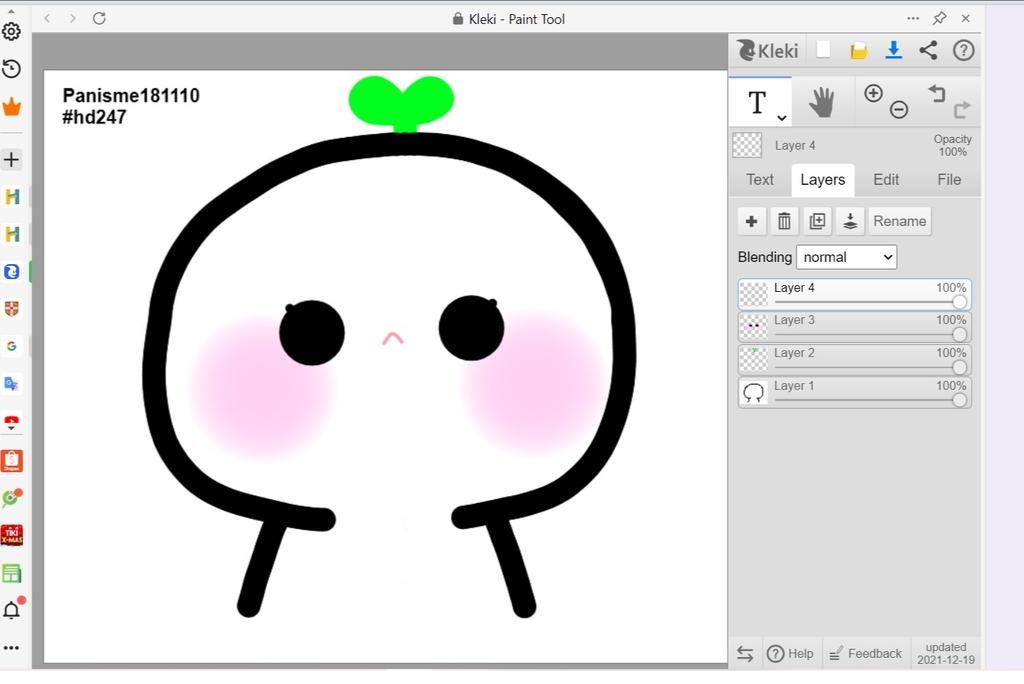
Task: Open the Tiki X-MAS shortcut in the sidebar
Action: coord(12,536)
